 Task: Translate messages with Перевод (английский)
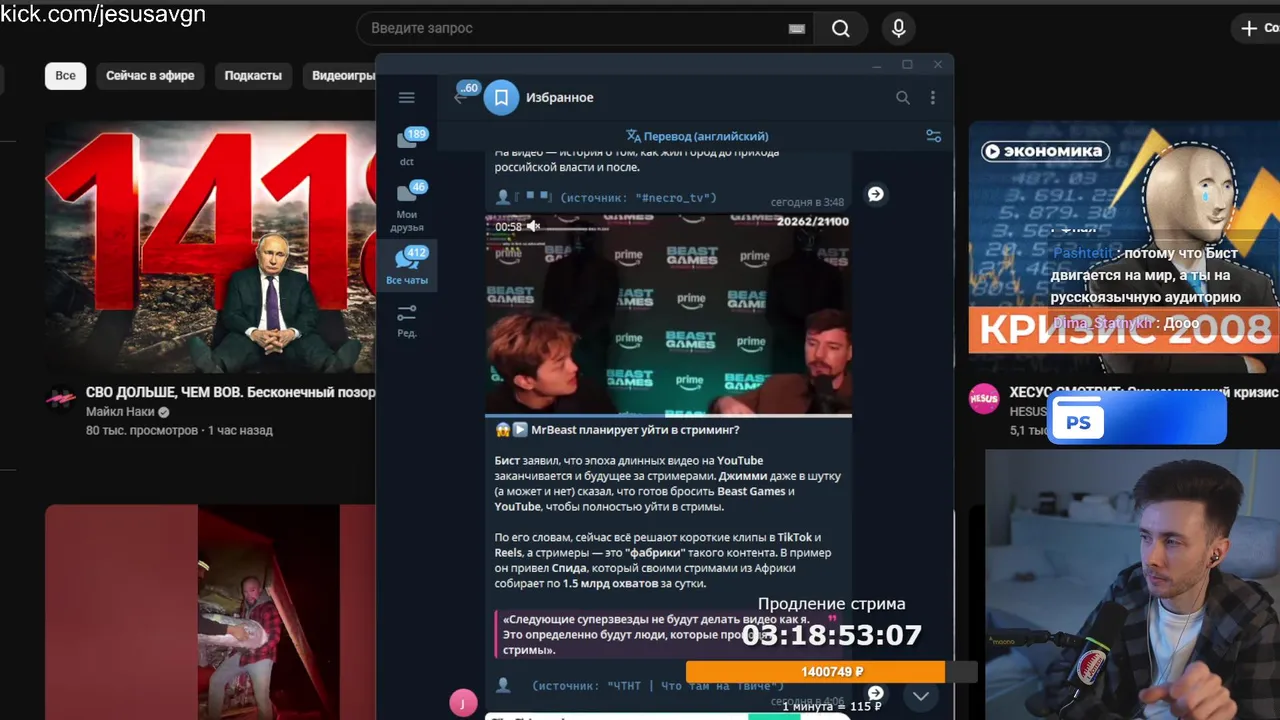697,136
